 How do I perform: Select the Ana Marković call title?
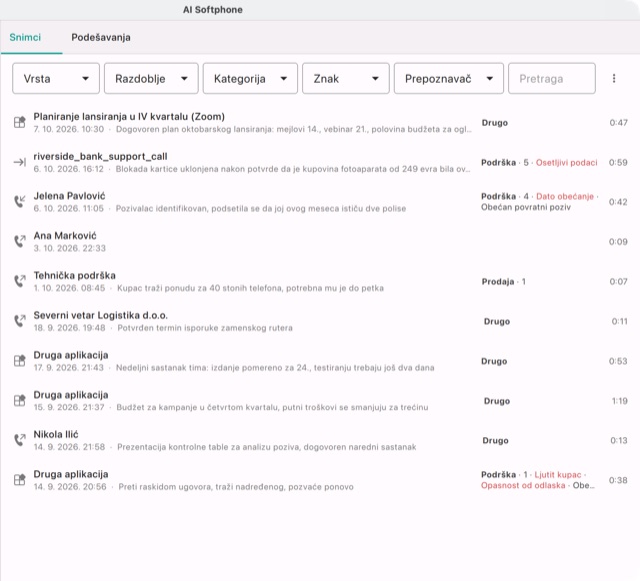point(65,236)
